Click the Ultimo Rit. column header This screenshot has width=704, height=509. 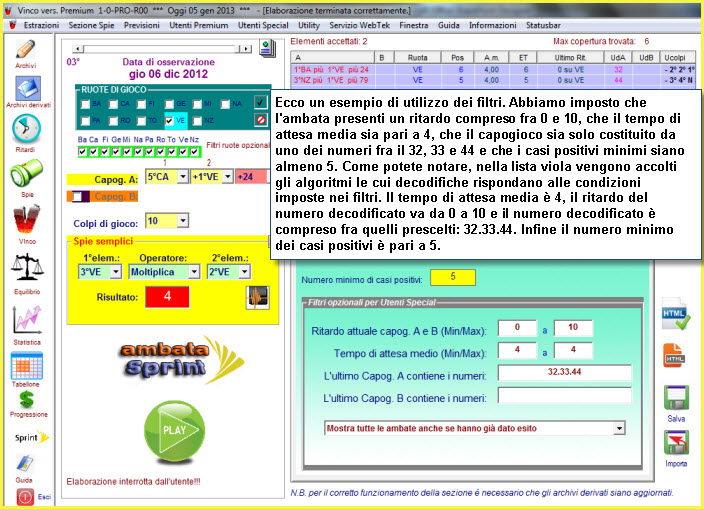click(570, 57)
